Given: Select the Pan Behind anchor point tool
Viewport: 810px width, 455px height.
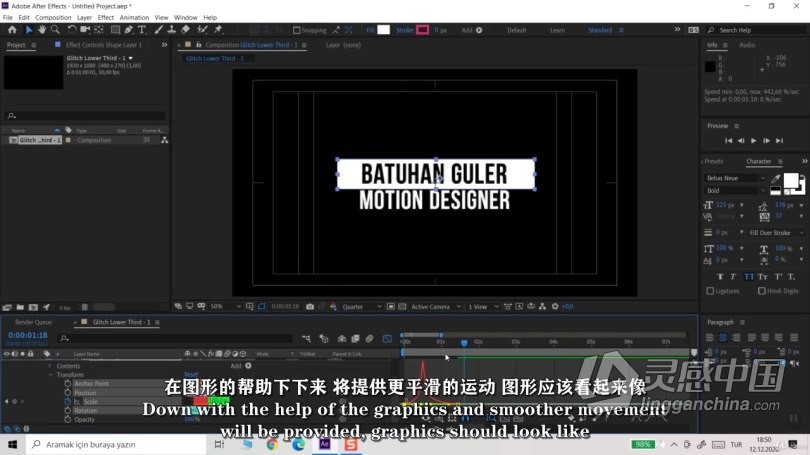Looking at the screenshot, I should pos(98,30).
